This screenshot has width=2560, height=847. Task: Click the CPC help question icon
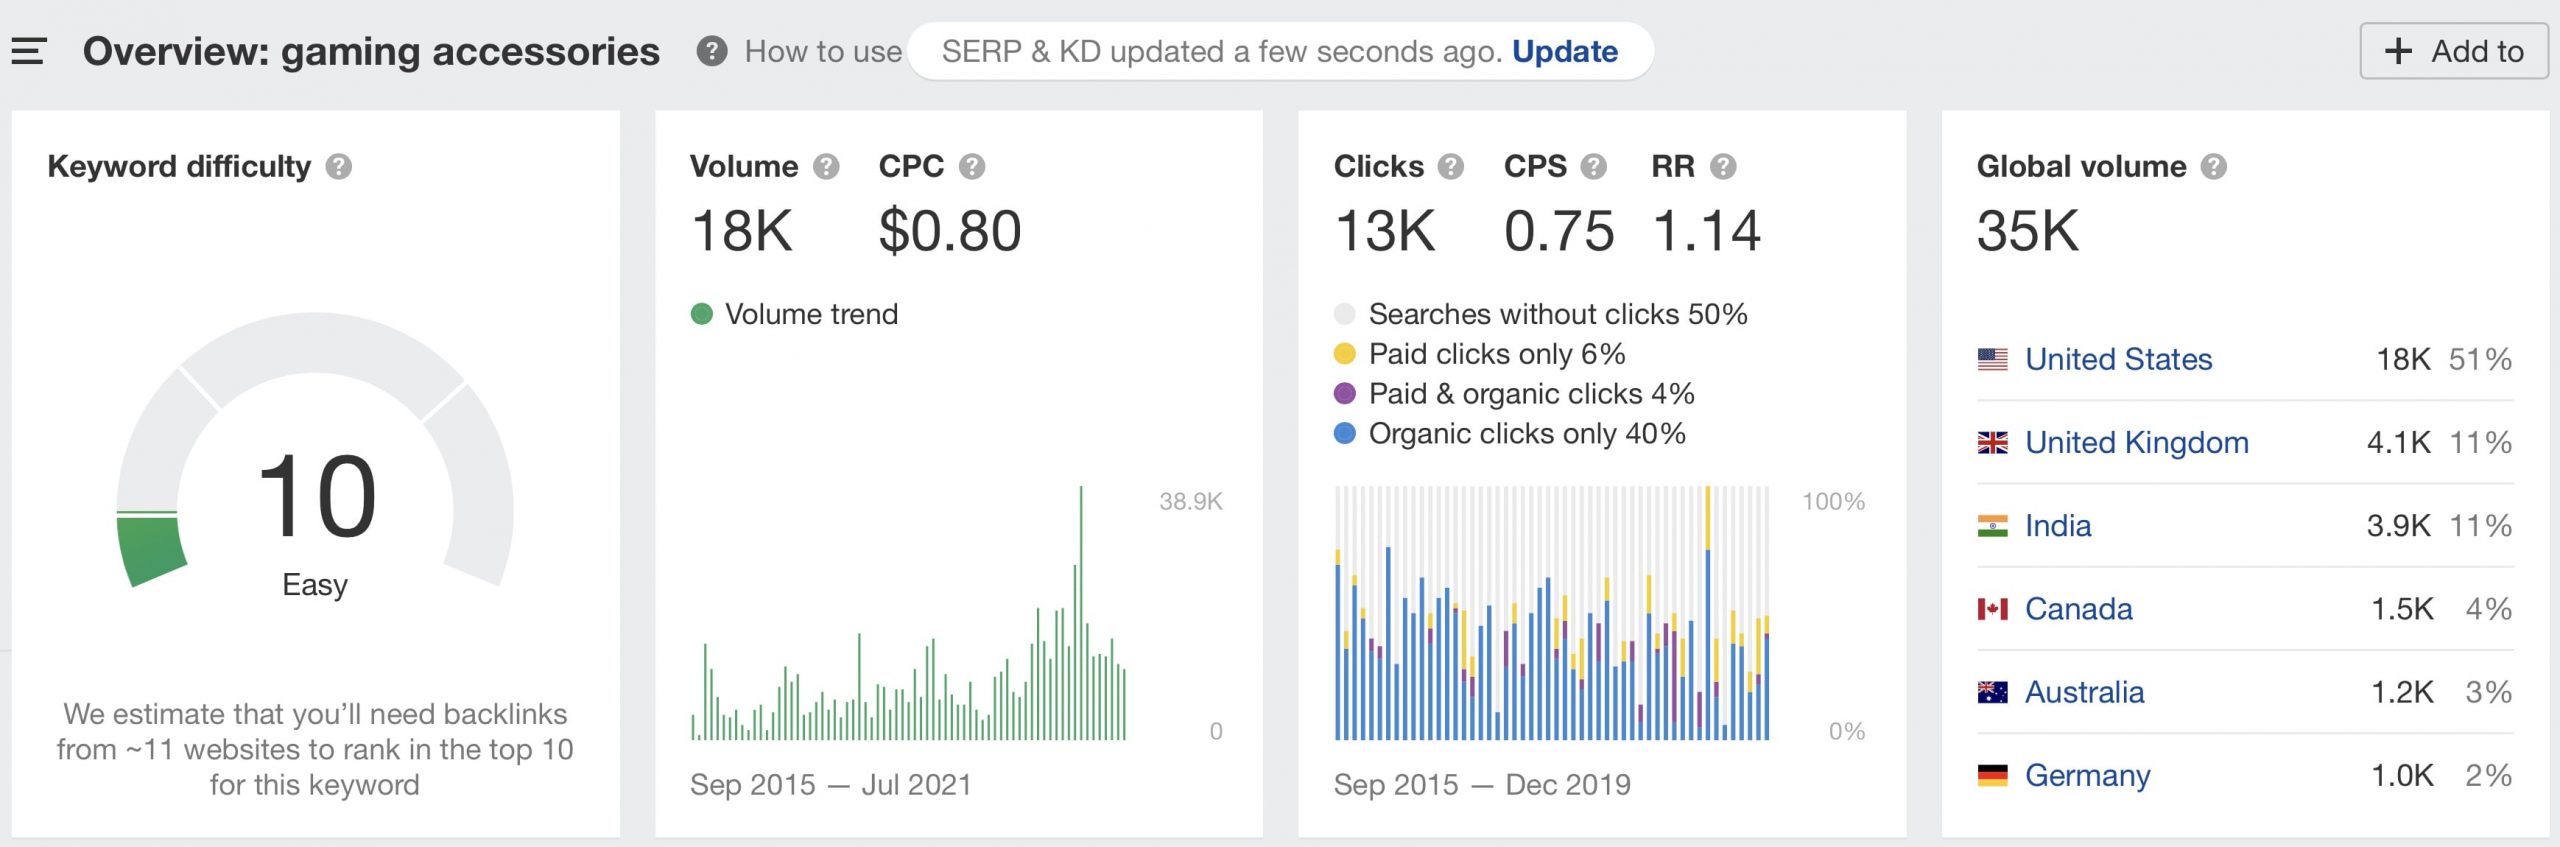972,166
